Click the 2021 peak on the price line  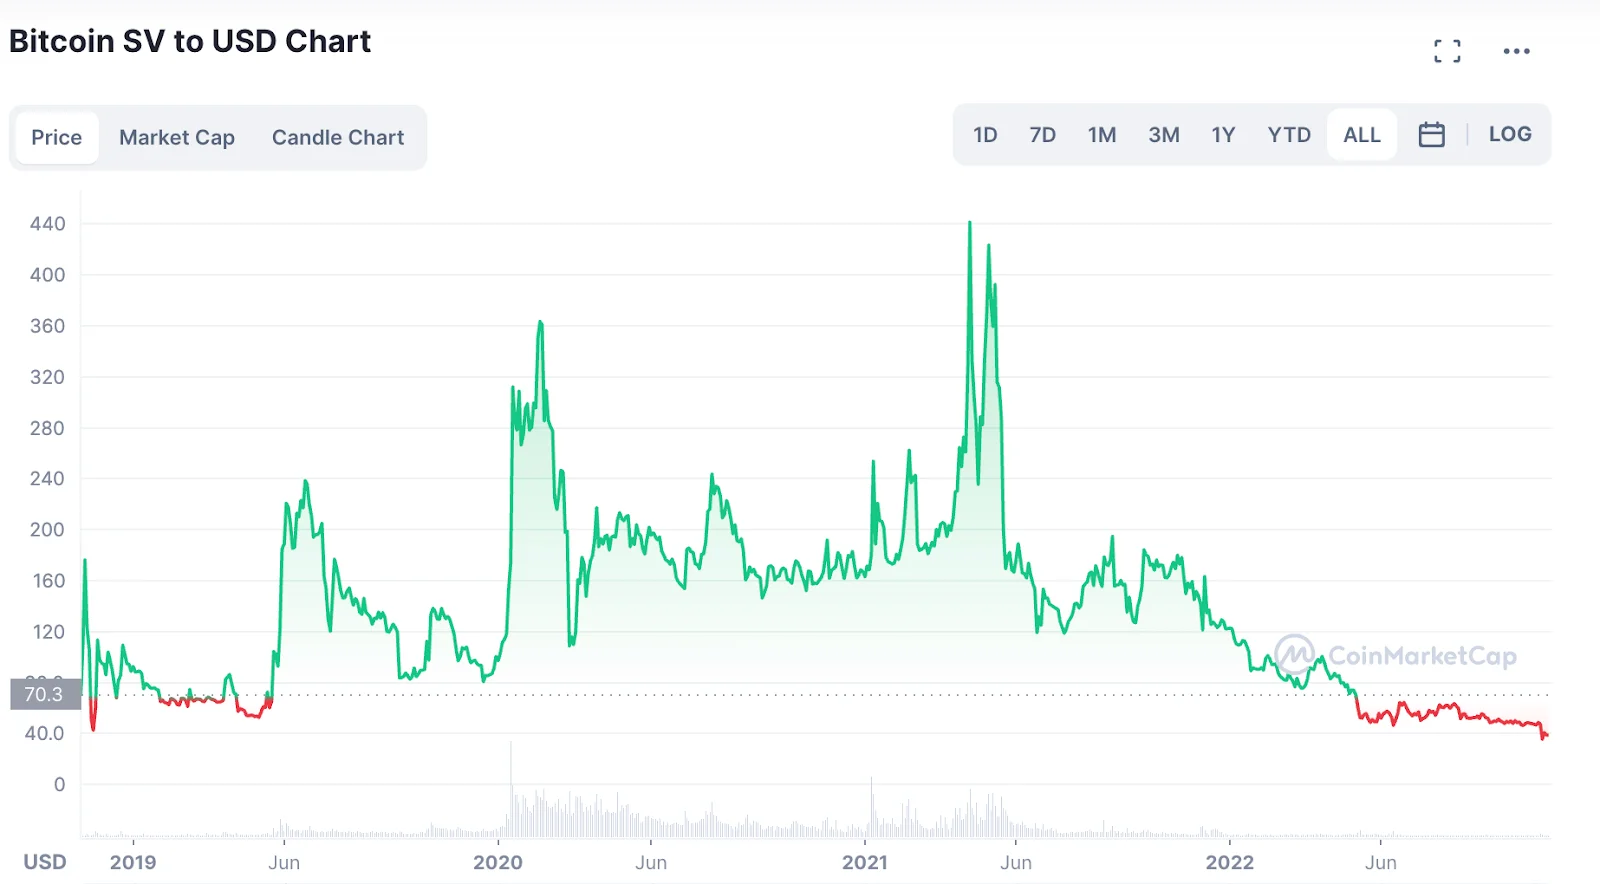tap(969, 224)
